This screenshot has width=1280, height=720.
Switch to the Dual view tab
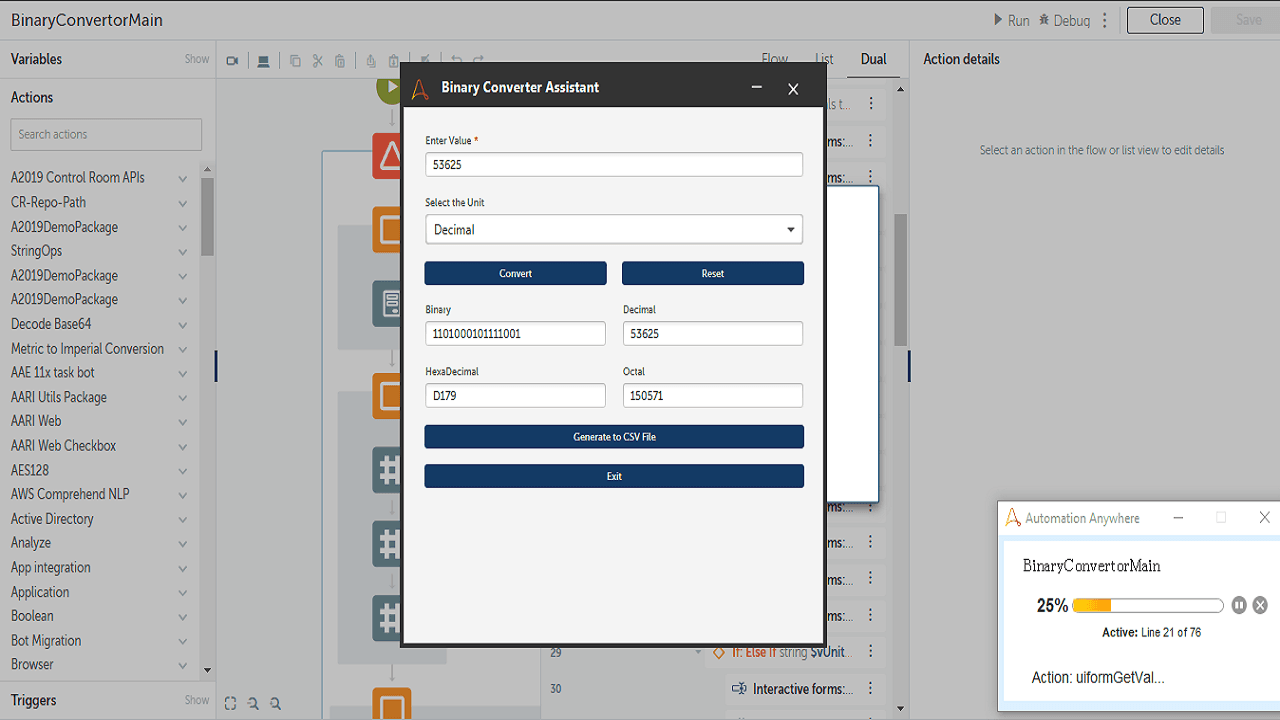[x=874, y=59]
